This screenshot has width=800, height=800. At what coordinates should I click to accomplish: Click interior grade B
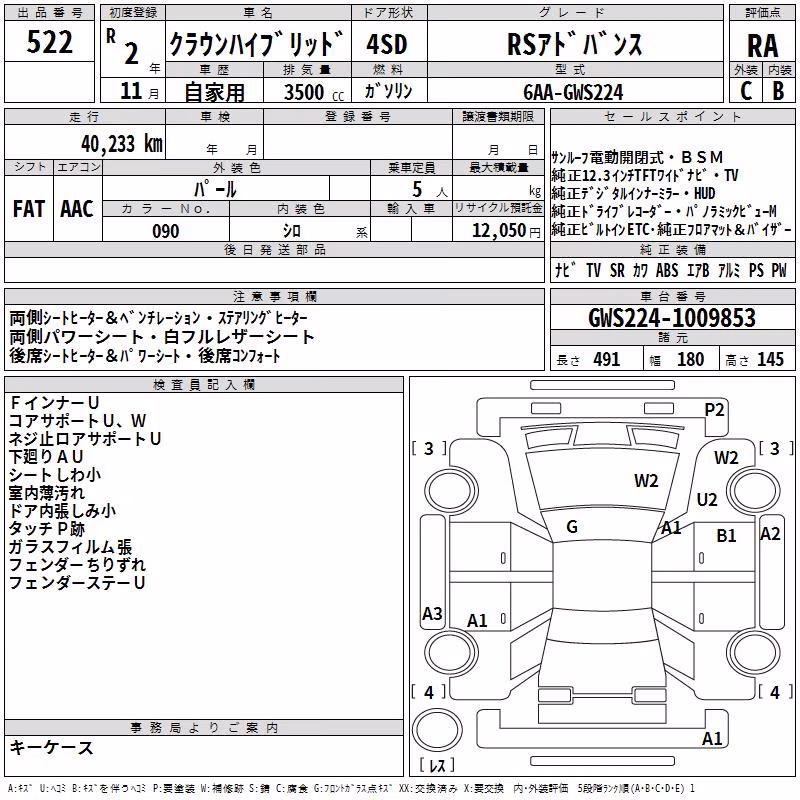pos(778,91)
